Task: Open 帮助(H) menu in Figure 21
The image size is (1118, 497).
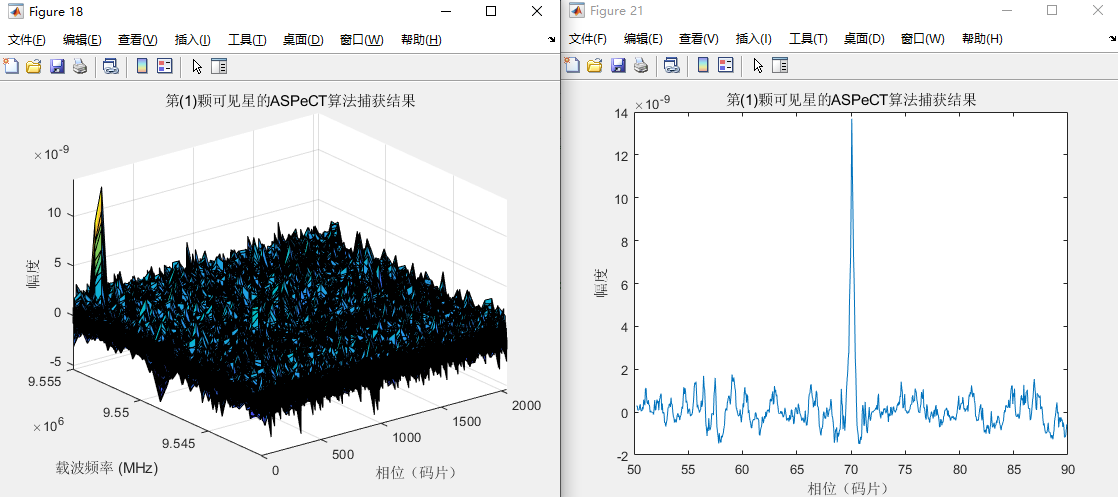Action: [982, 39]
